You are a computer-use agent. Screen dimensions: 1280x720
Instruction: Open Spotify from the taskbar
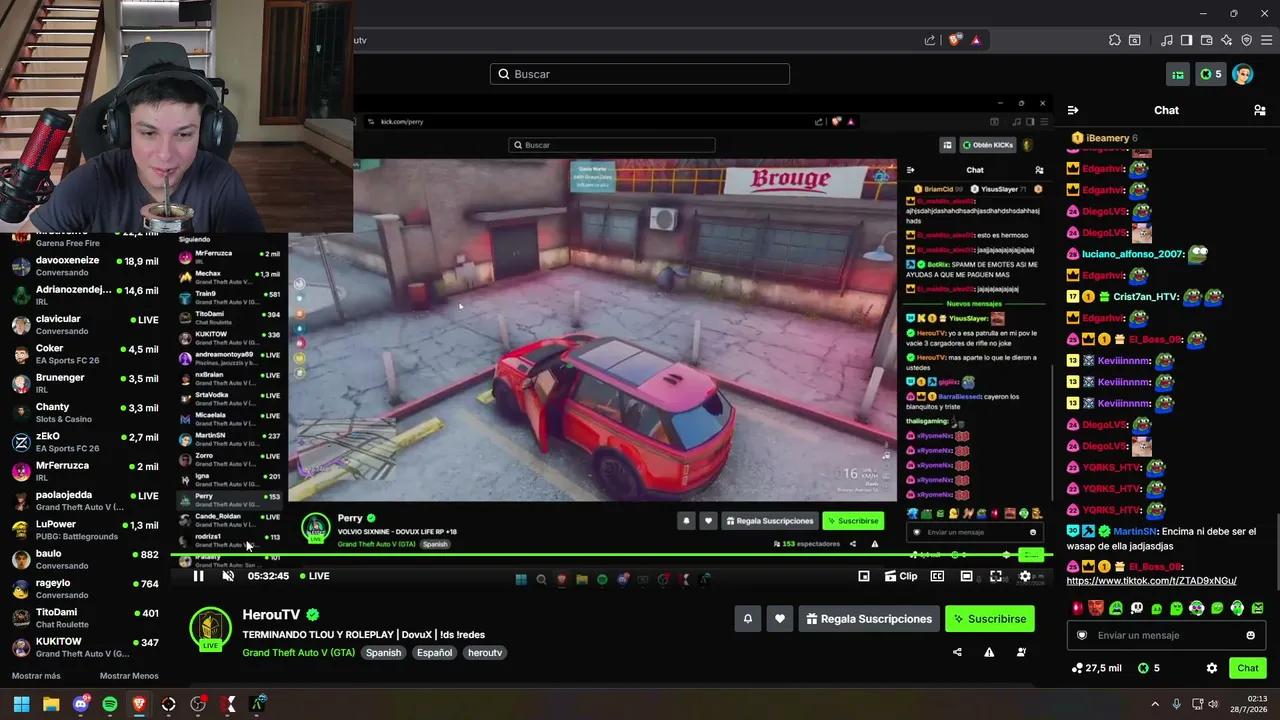pos(110,704)
